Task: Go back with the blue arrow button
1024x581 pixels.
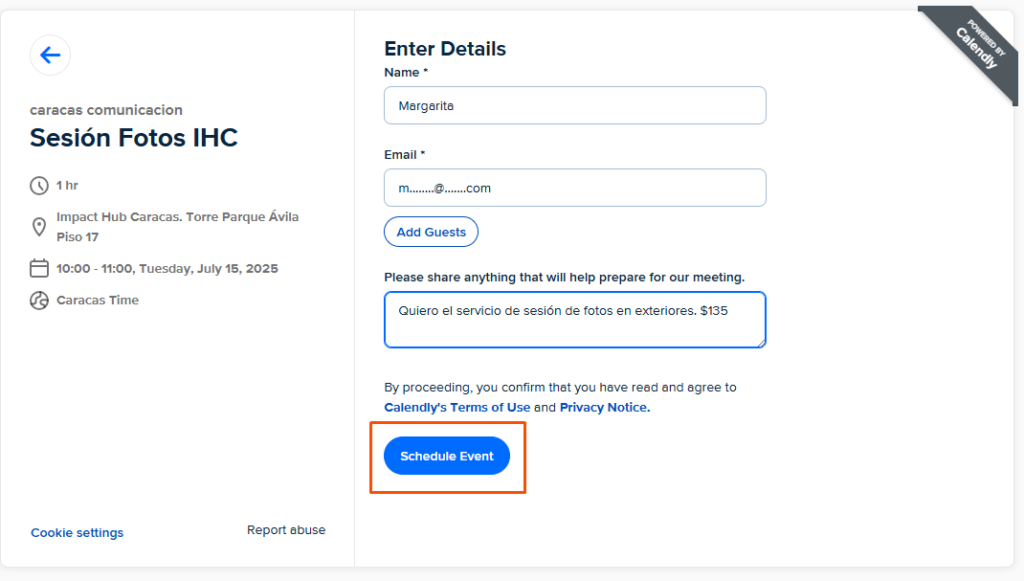Action: (x=50, y=55)
